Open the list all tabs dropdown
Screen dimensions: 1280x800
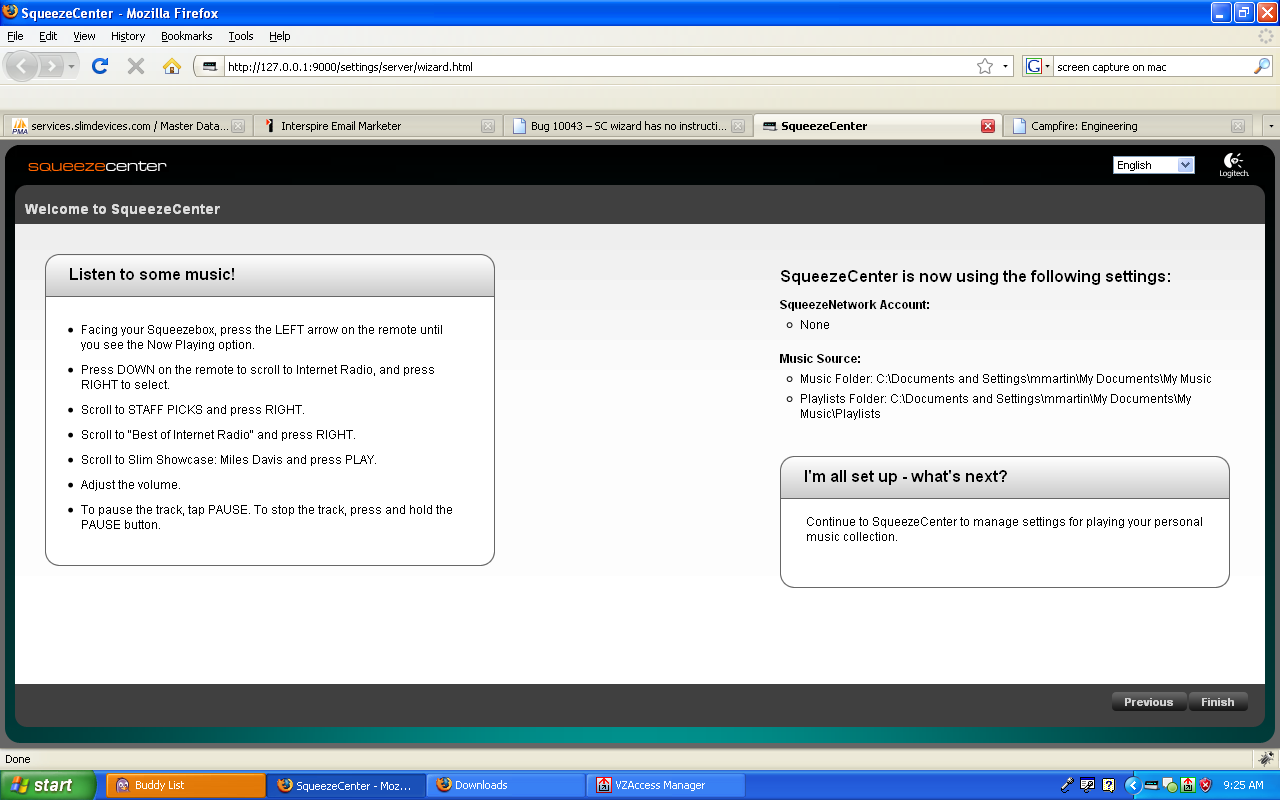click(1270, 126)
